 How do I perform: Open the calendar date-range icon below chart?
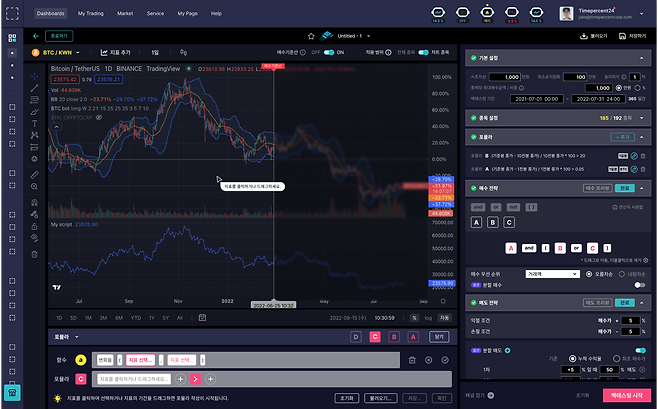point(202,317)
